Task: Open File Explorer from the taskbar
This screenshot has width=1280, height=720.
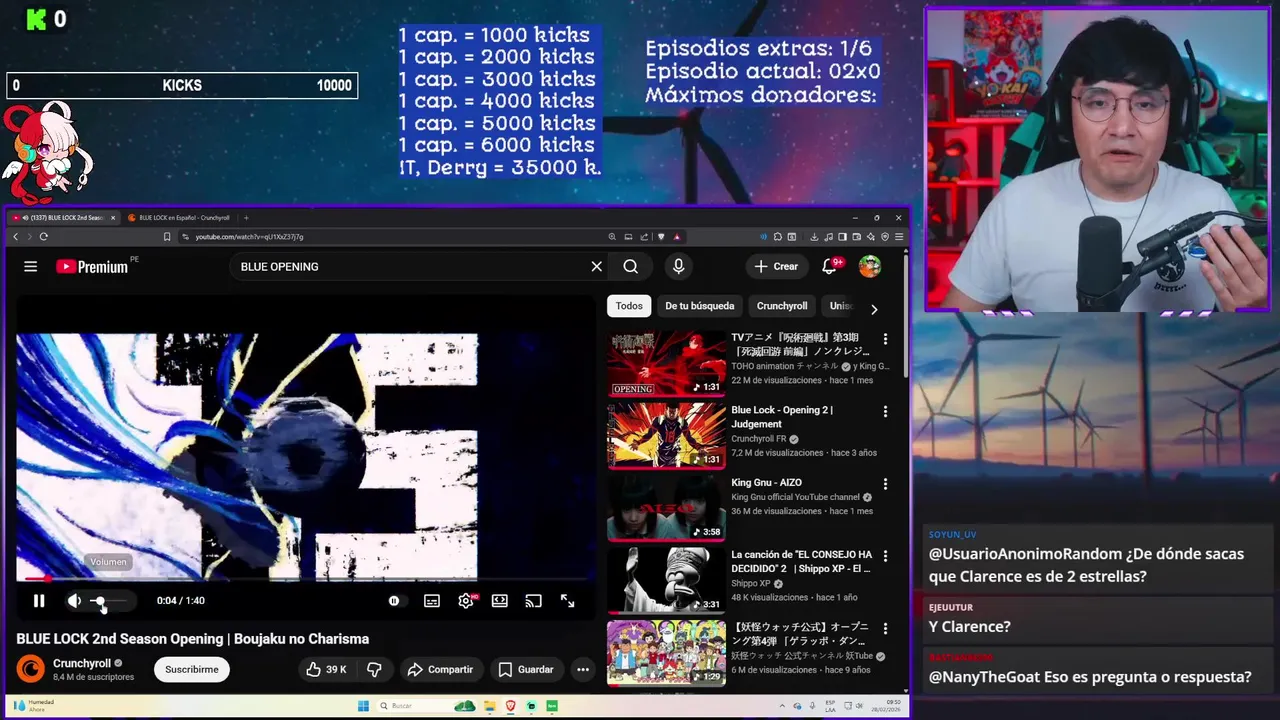Action: (x=489, y=706)
